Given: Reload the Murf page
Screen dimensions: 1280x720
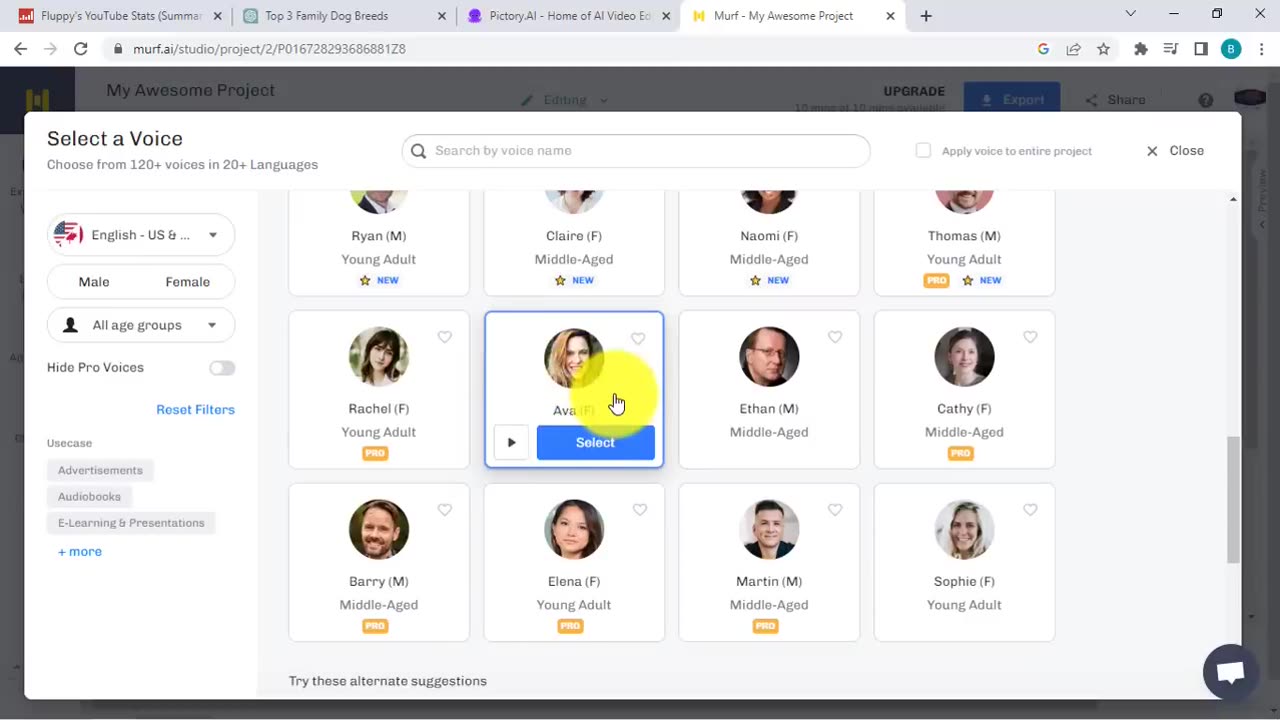Looking at the screenshot, I should click(80, 49).
